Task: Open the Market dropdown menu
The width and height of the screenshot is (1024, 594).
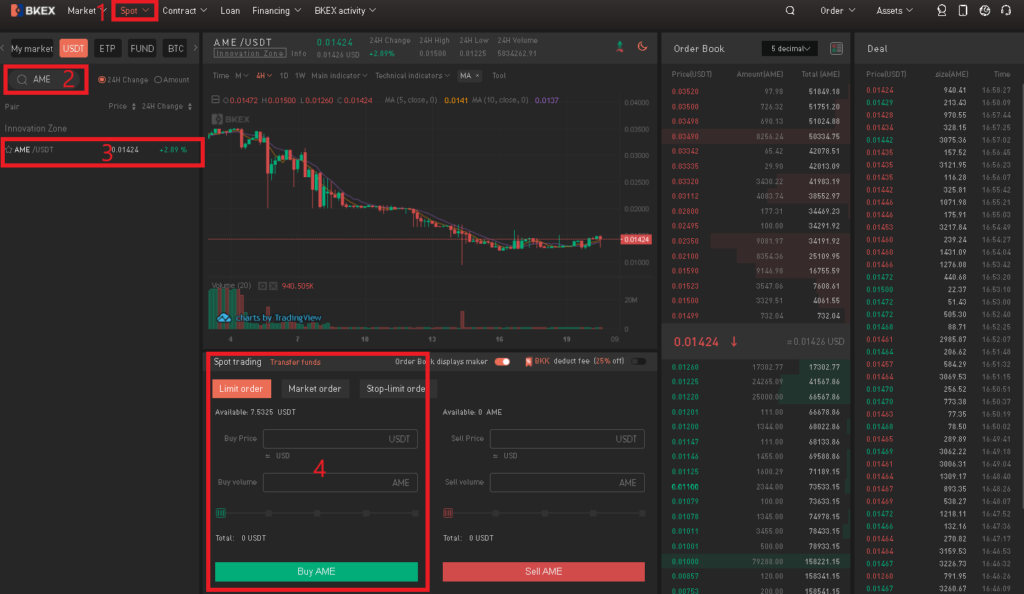Action: [x=86, y=10]
